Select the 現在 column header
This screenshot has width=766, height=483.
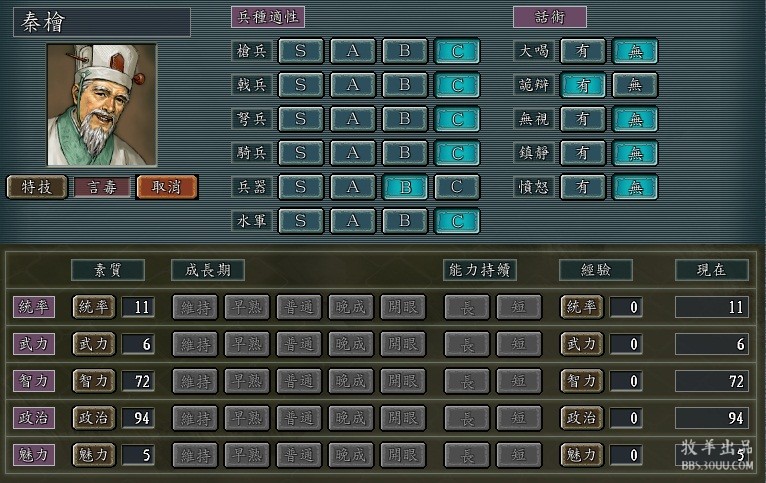(x=712, y=270)
